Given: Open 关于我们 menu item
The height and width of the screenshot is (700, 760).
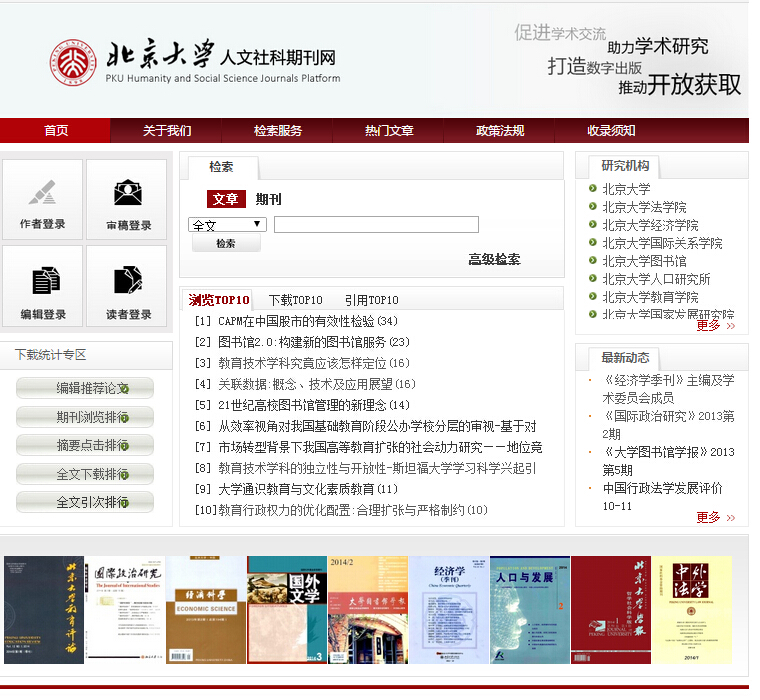Looking at the screenshot, I should coord(167,130).
